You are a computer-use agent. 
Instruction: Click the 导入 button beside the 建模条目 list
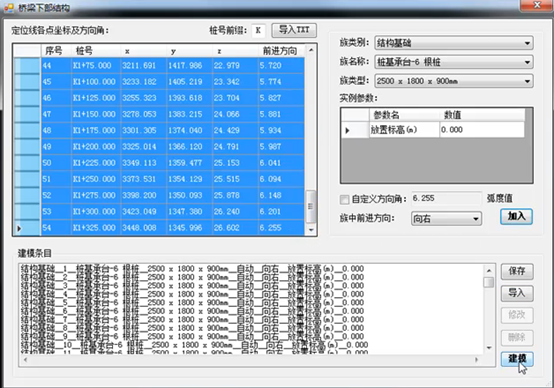tap(517, 293)
